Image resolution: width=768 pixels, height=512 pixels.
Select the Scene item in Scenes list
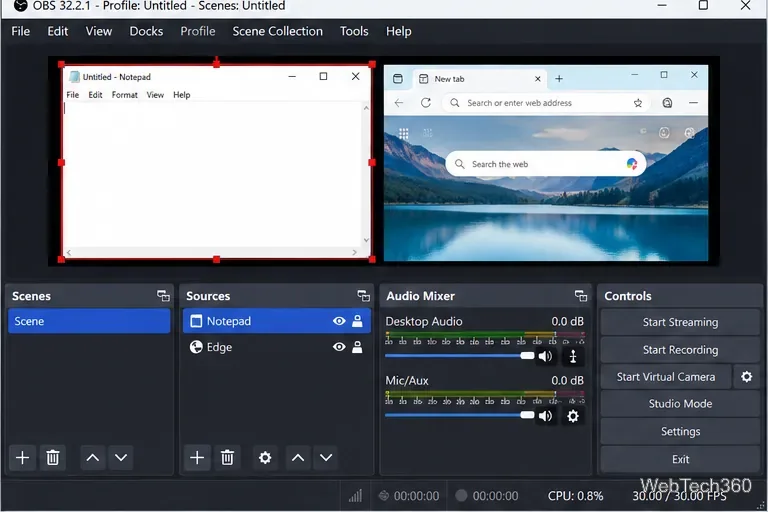[x=89, y=321]
